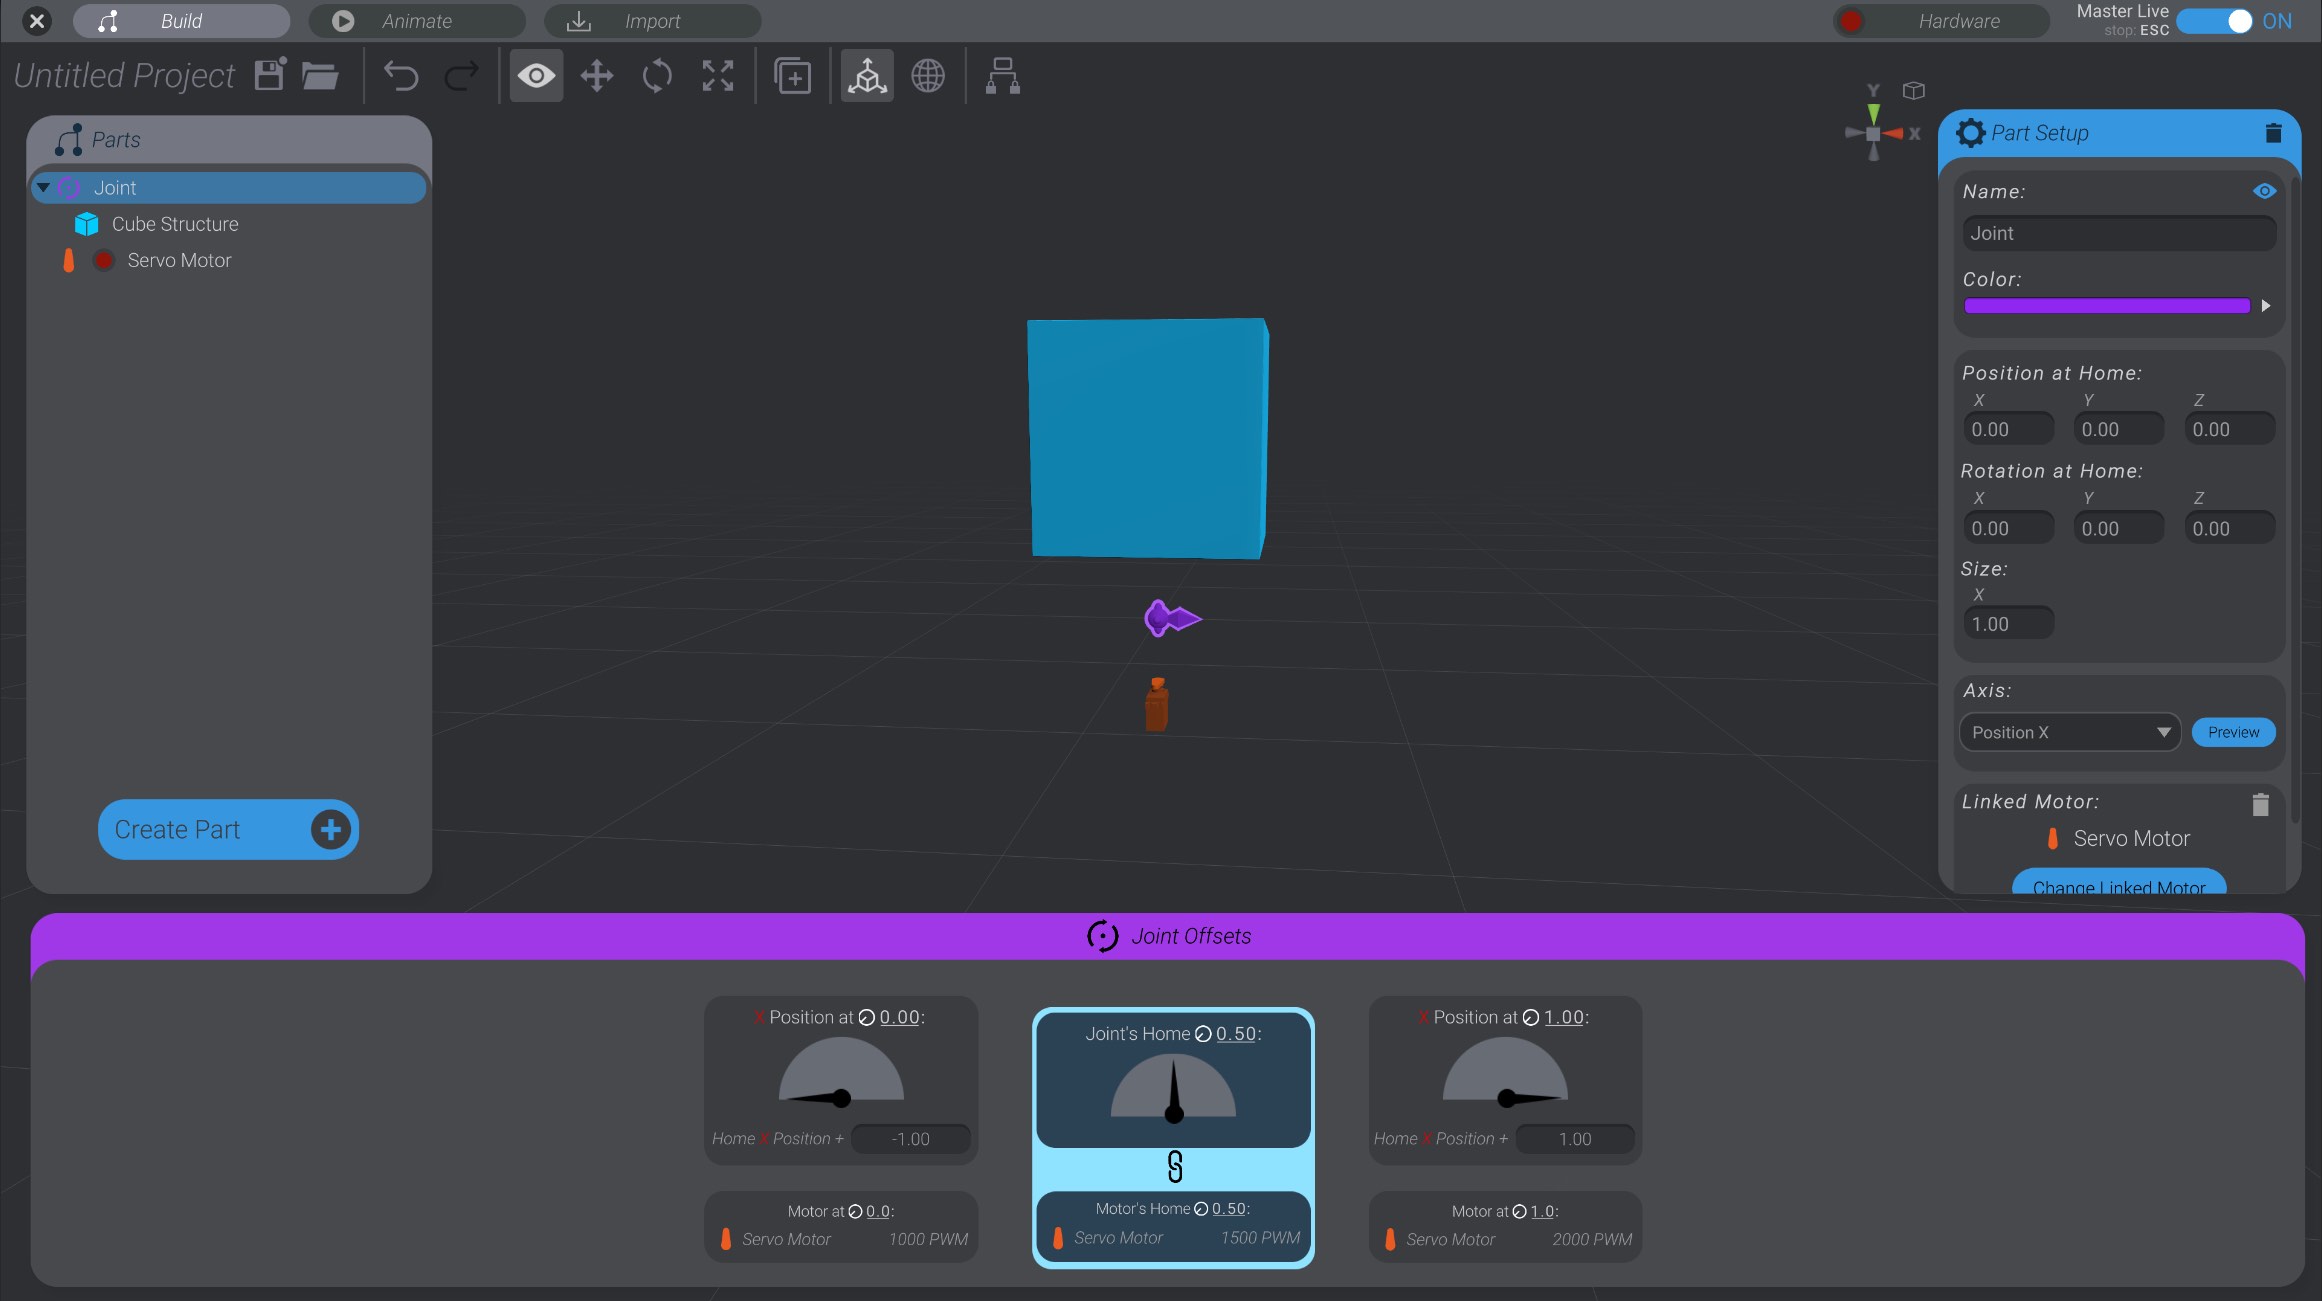The width and height of the screenshot is (2322, 1301).
Task: Click the purple color swatch bar
Action: (2105, 306)
